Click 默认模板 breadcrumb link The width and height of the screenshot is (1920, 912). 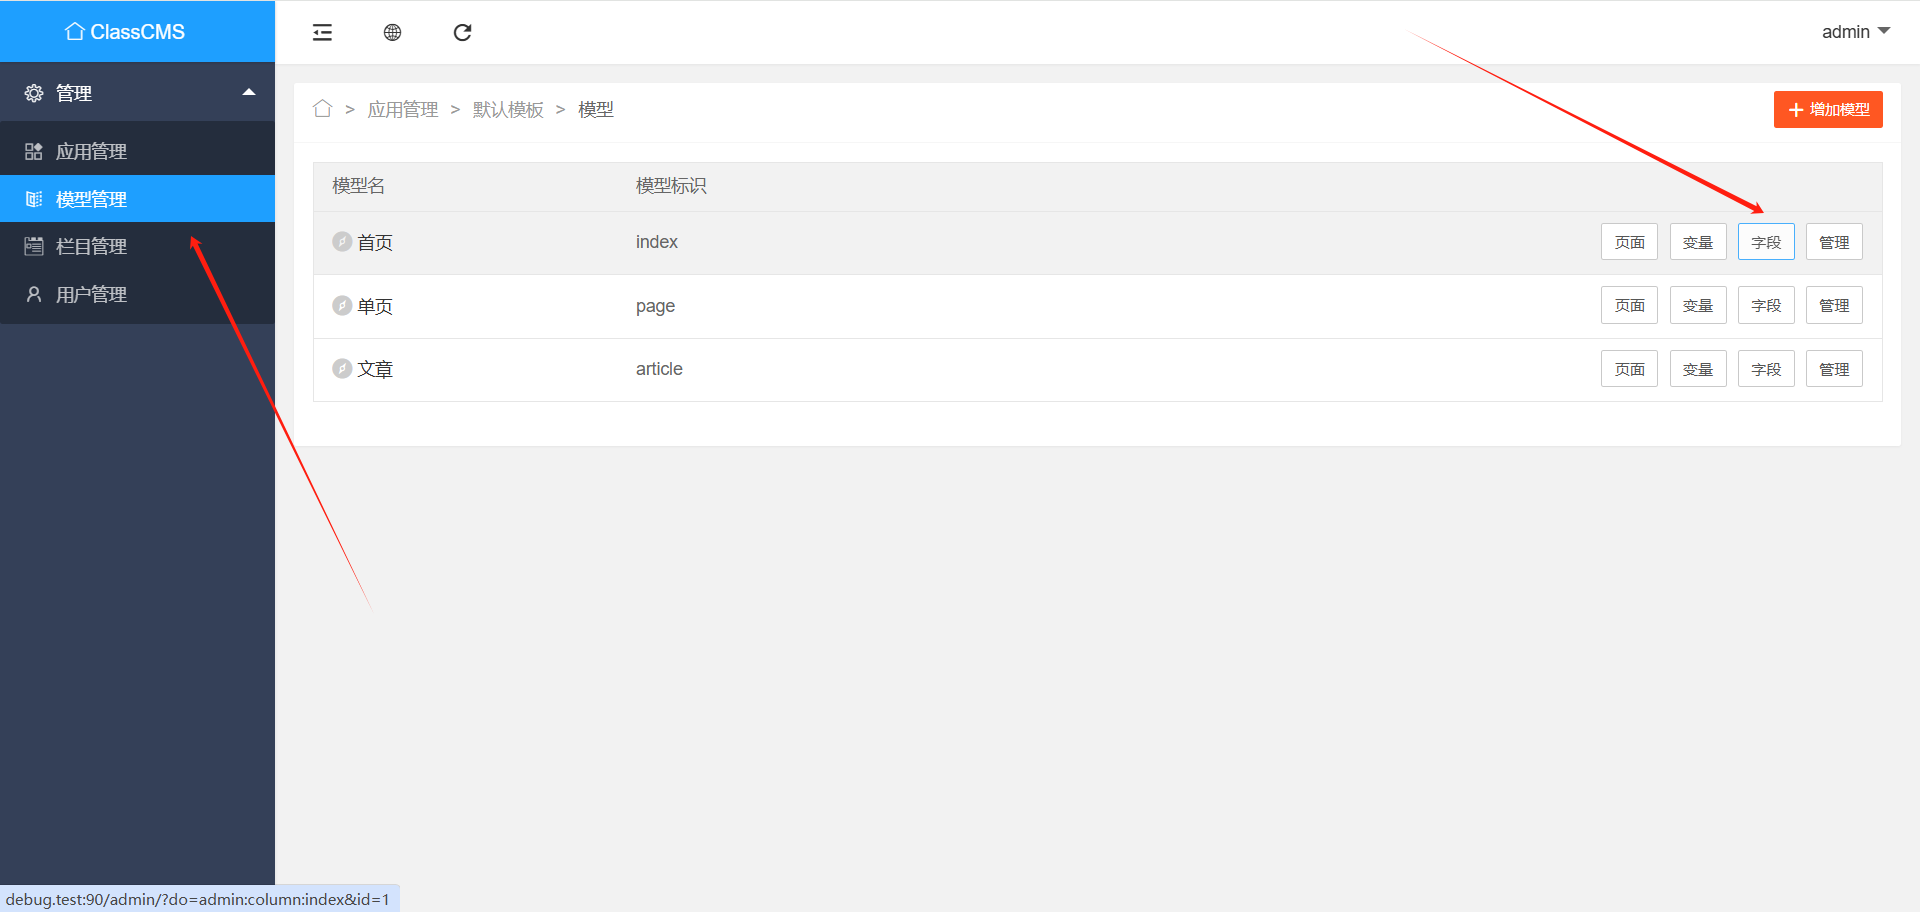pyautogui.click(x=508, y=110)
